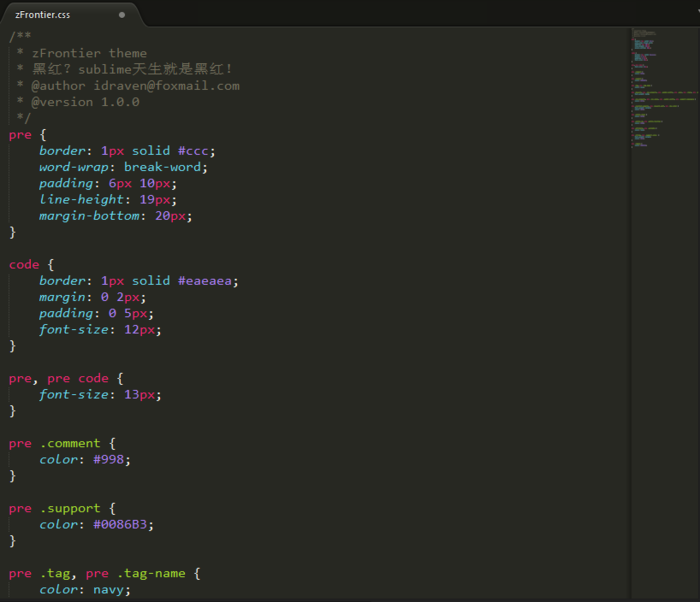Click the '@version 1.0.0' comment line
Screen dimensions: 700x602
tap(85, 102)
